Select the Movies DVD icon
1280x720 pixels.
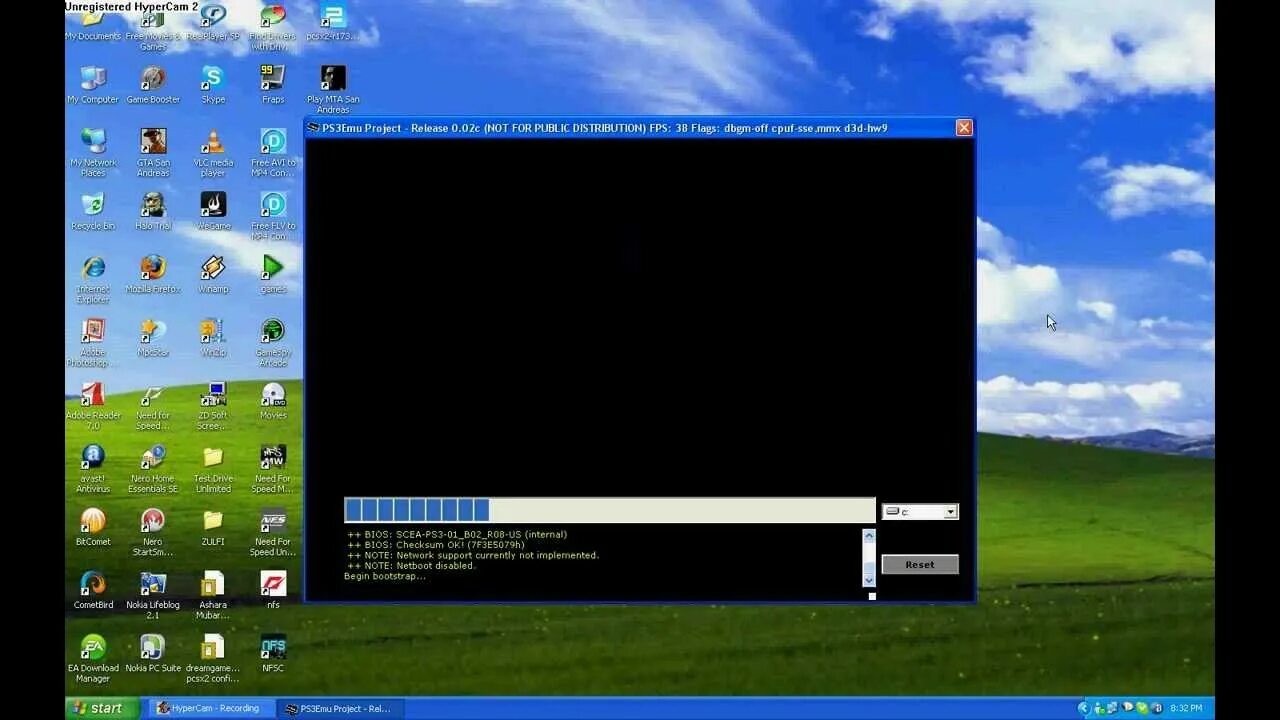pos(273,400)
